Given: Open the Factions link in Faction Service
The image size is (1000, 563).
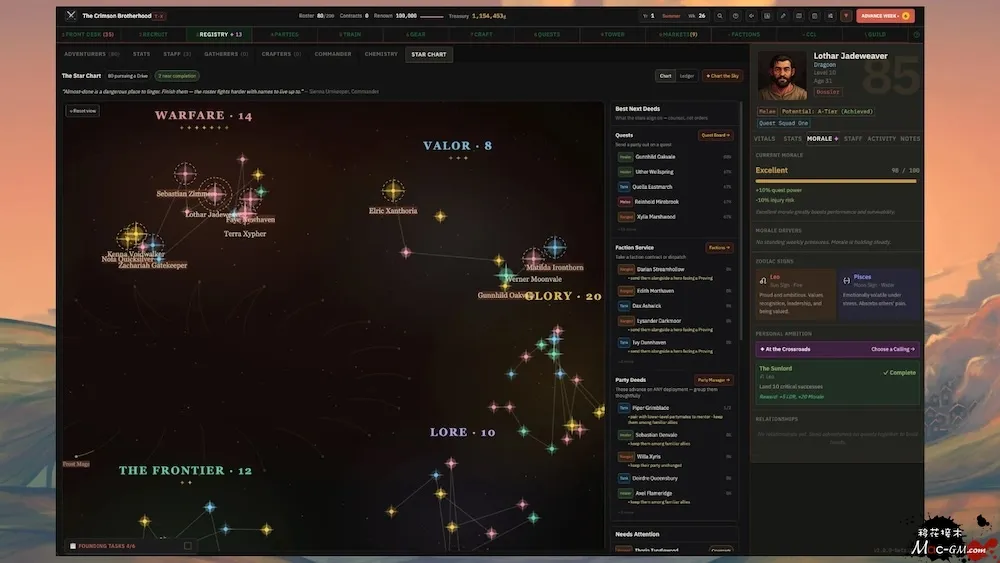Looking at the screenshot, I should pos(719,247).
